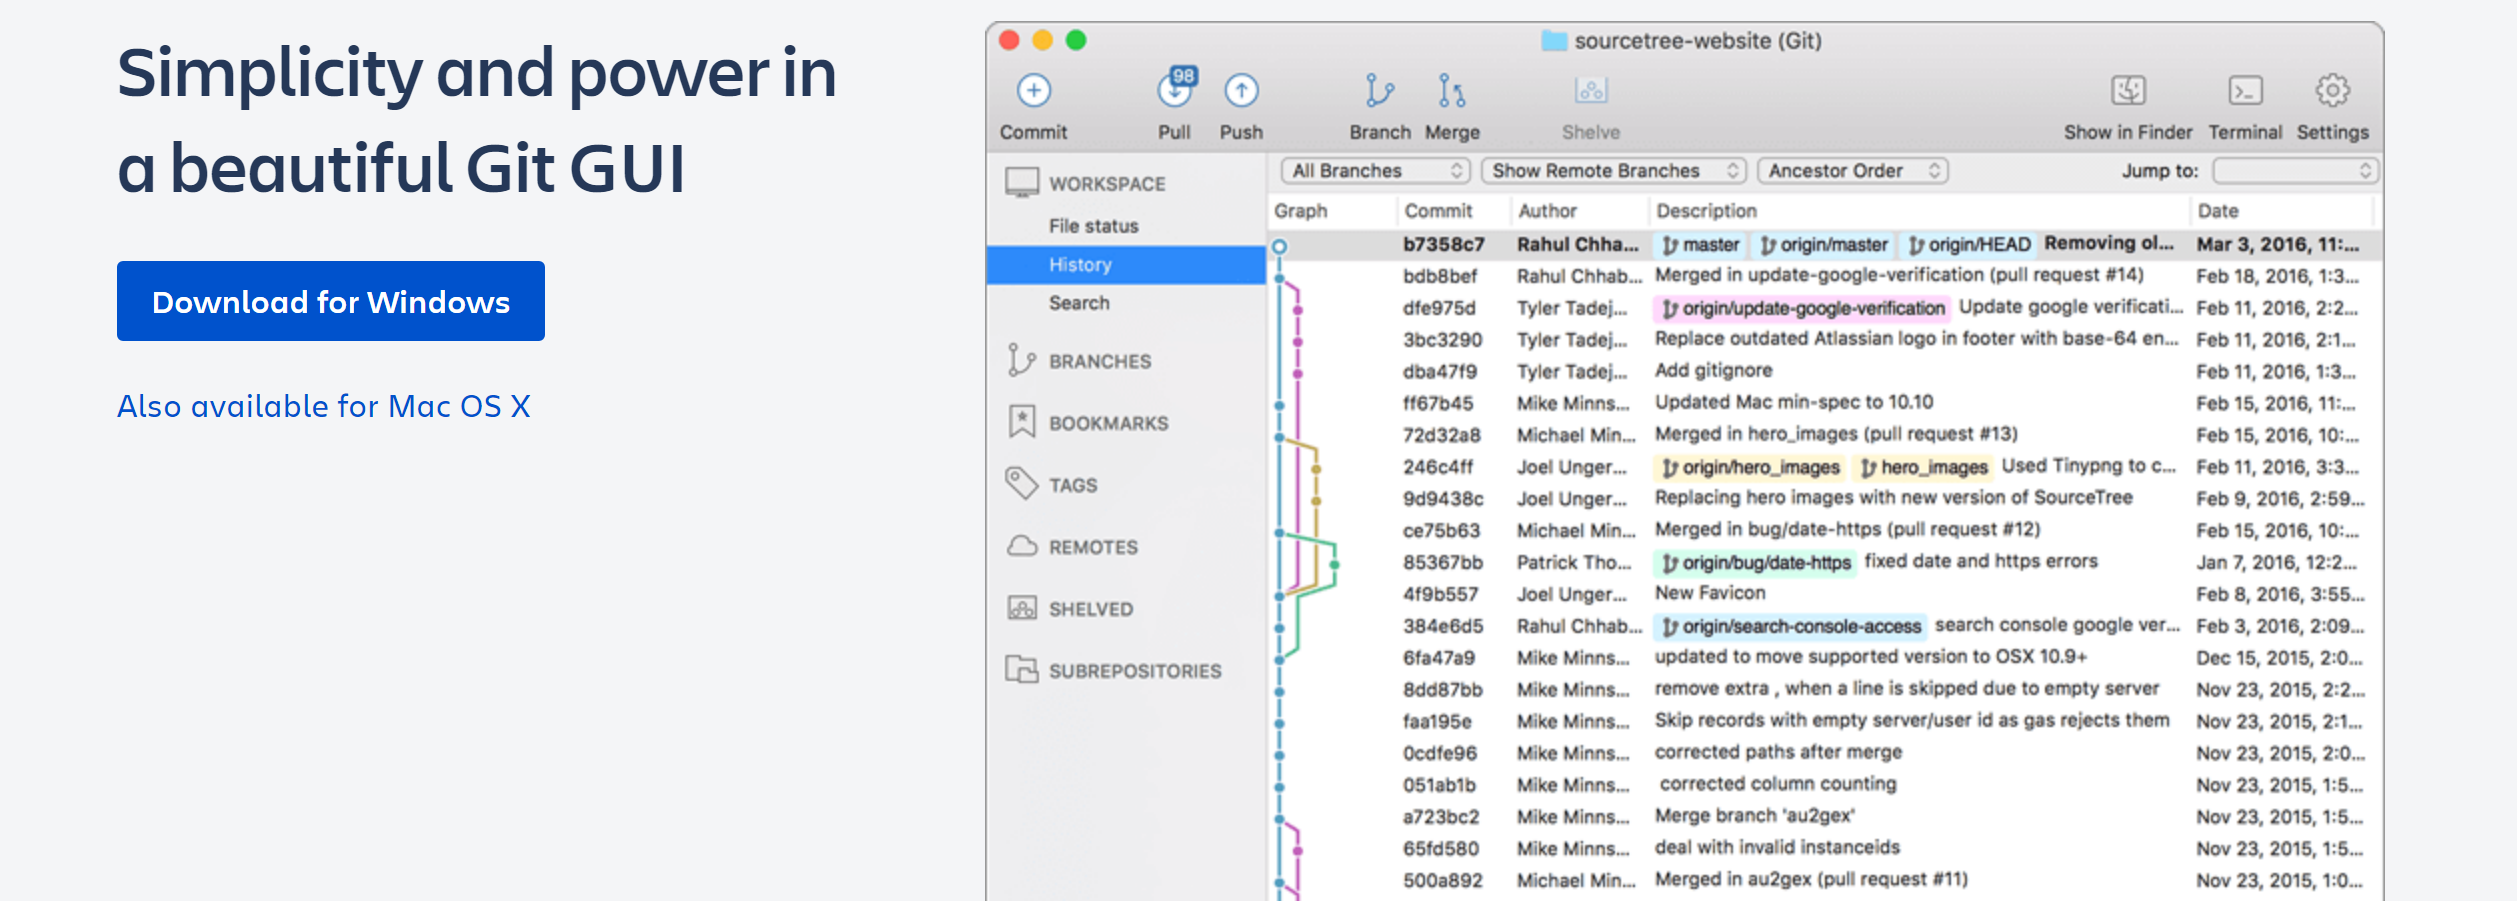Open the Settings gear icon
This screenshot has width=2517, height=903.
pos(2332,91)
